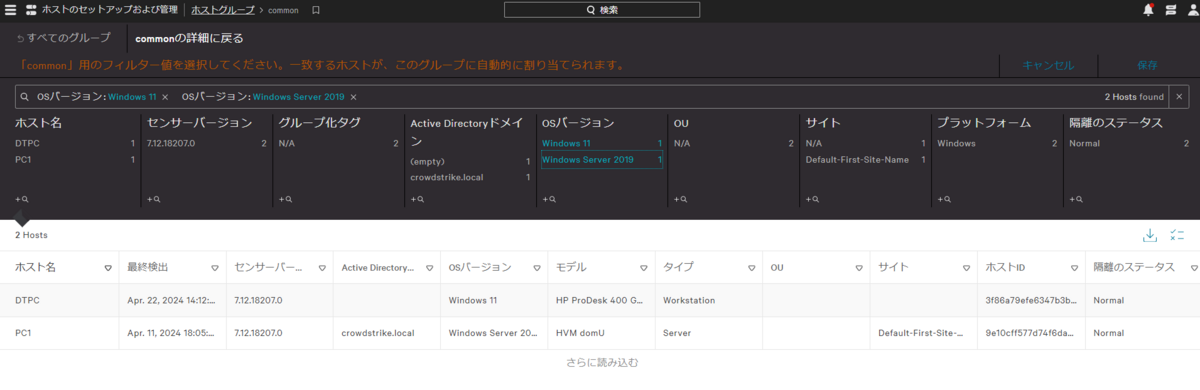Viewport: 1200px width, 390px height.
Task: Open Active Directory column dropdown arrow
Action: click(429, 268)
